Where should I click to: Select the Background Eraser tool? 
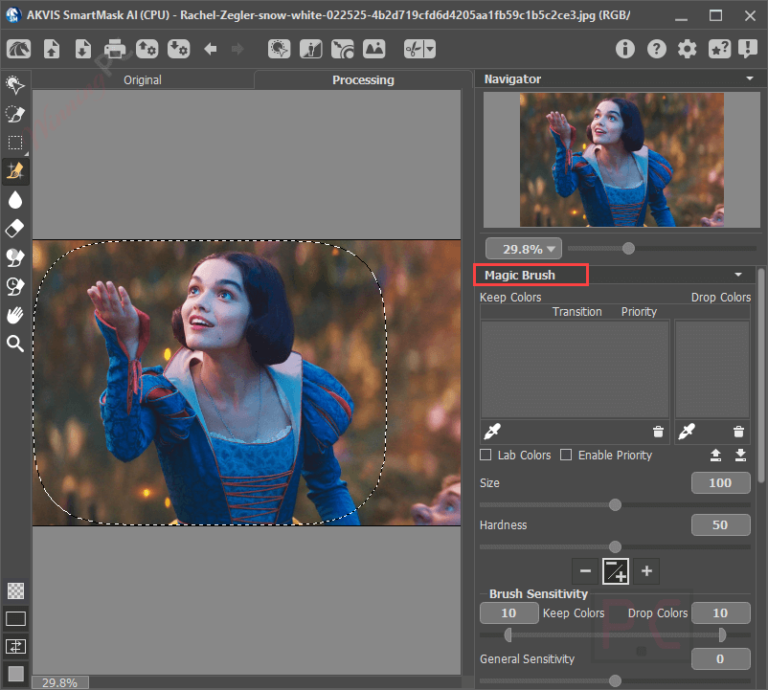15,258
